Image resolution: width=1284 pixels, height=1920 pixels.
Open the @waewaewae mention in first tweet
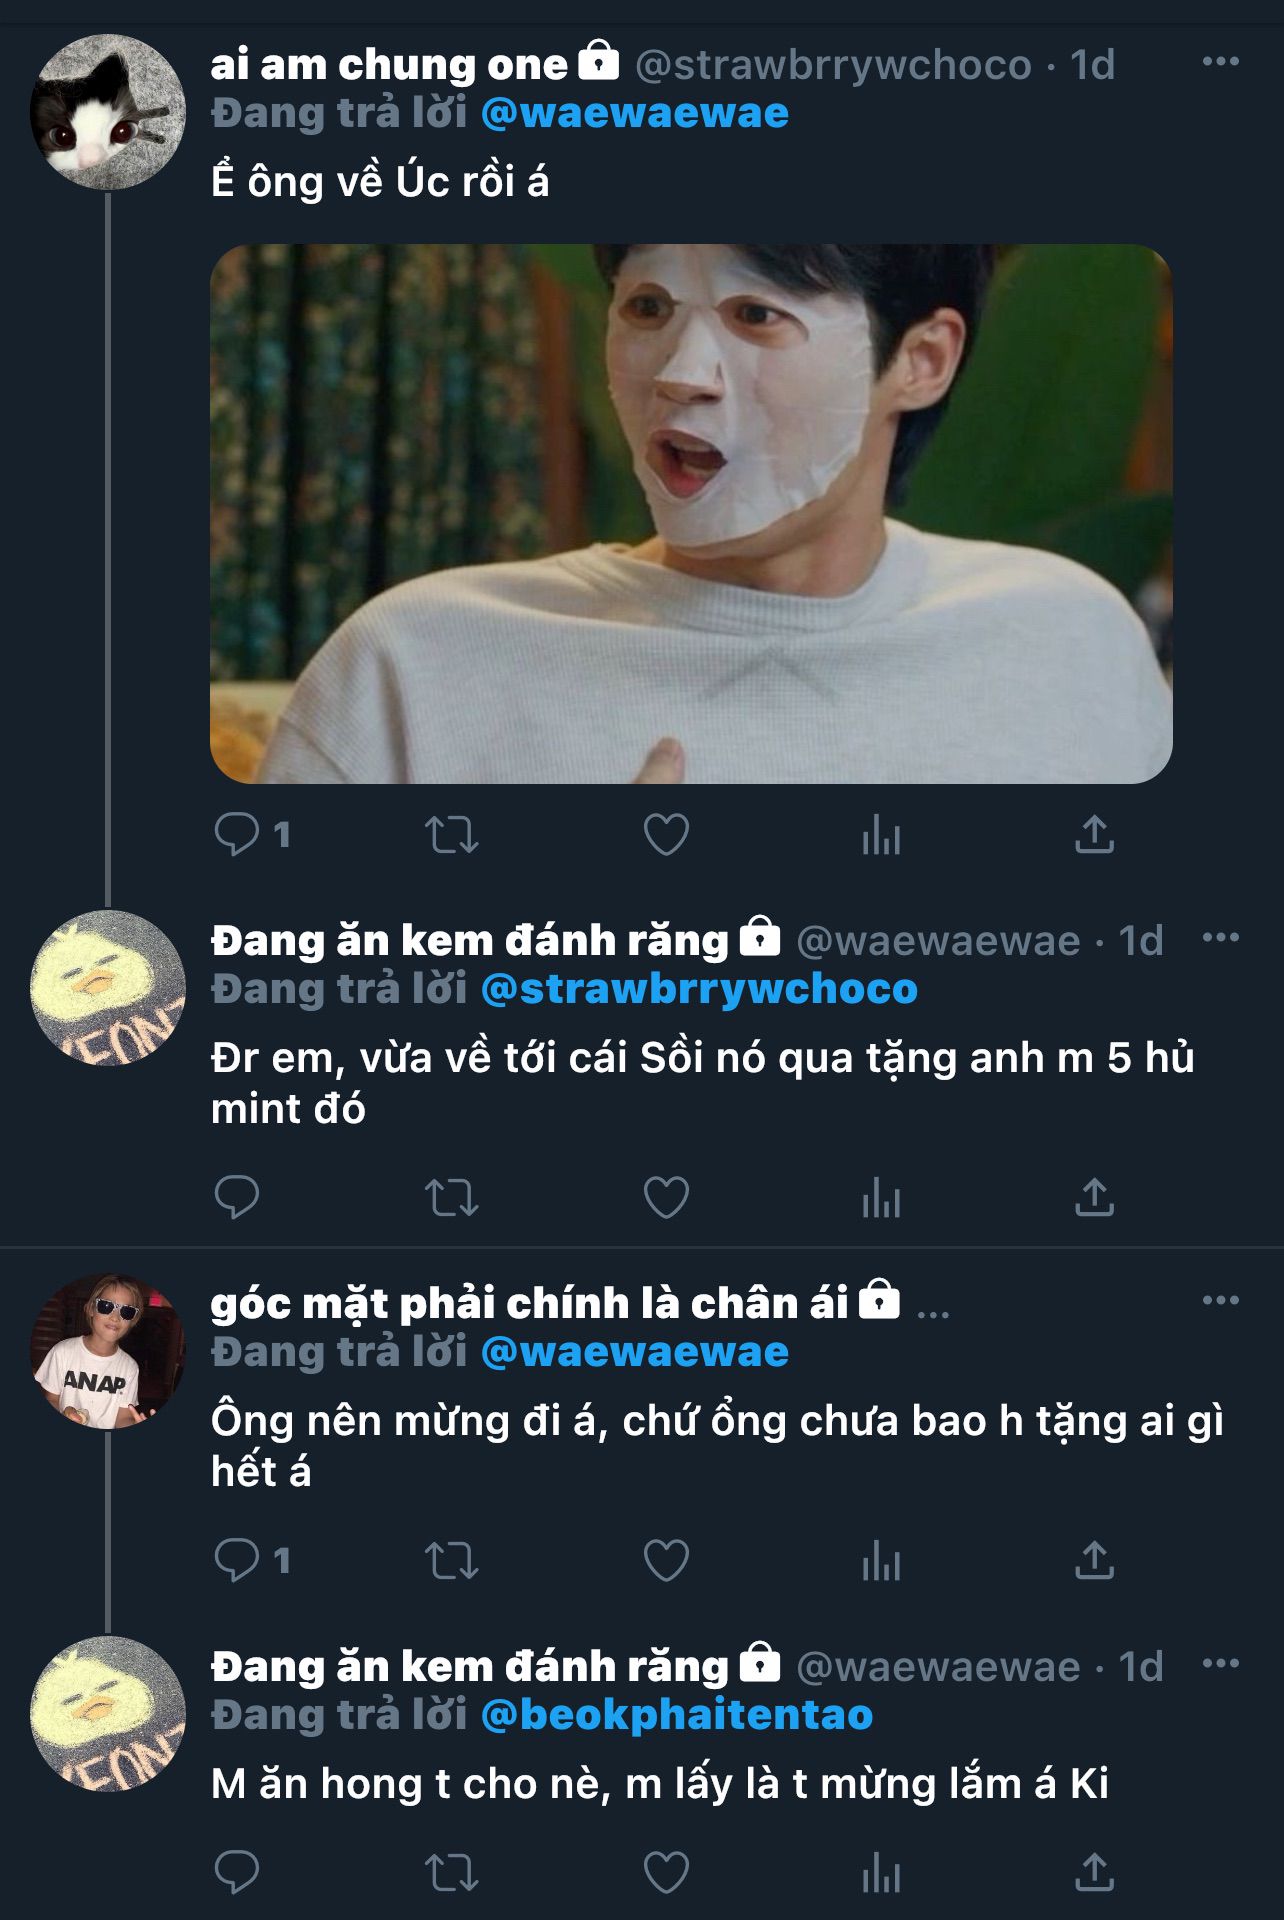click(634, 113)
